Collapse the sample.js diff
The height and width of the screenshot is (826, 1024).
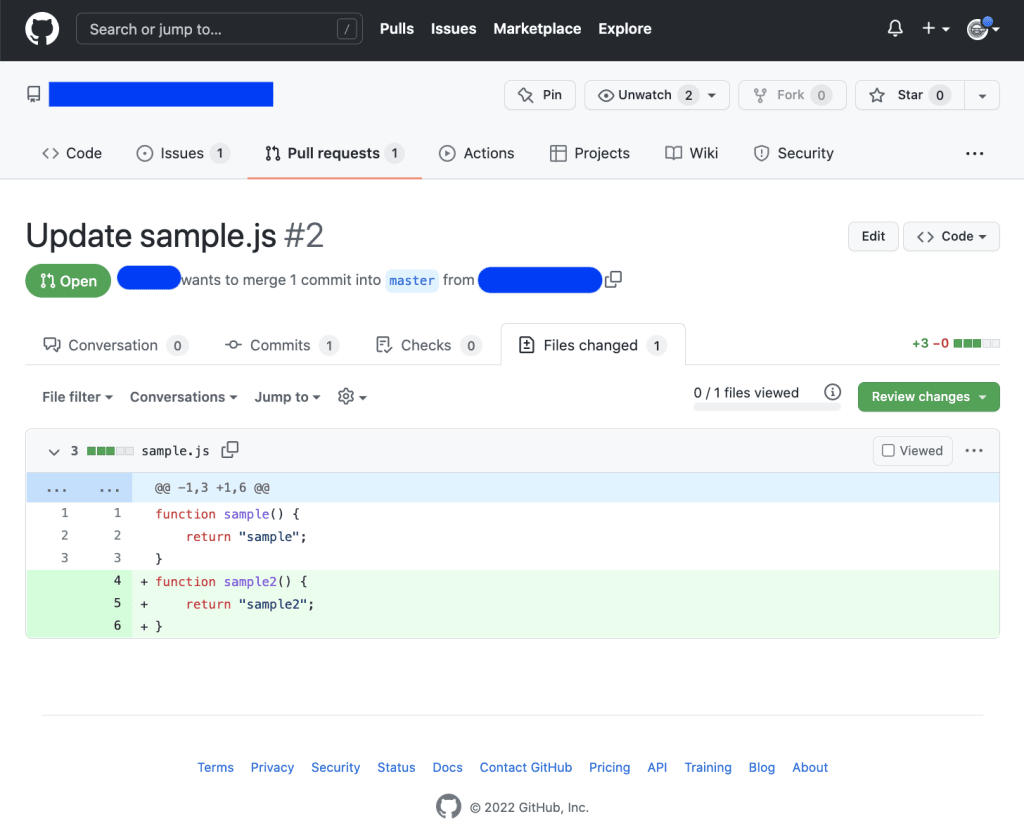click(x=54, y=451)
